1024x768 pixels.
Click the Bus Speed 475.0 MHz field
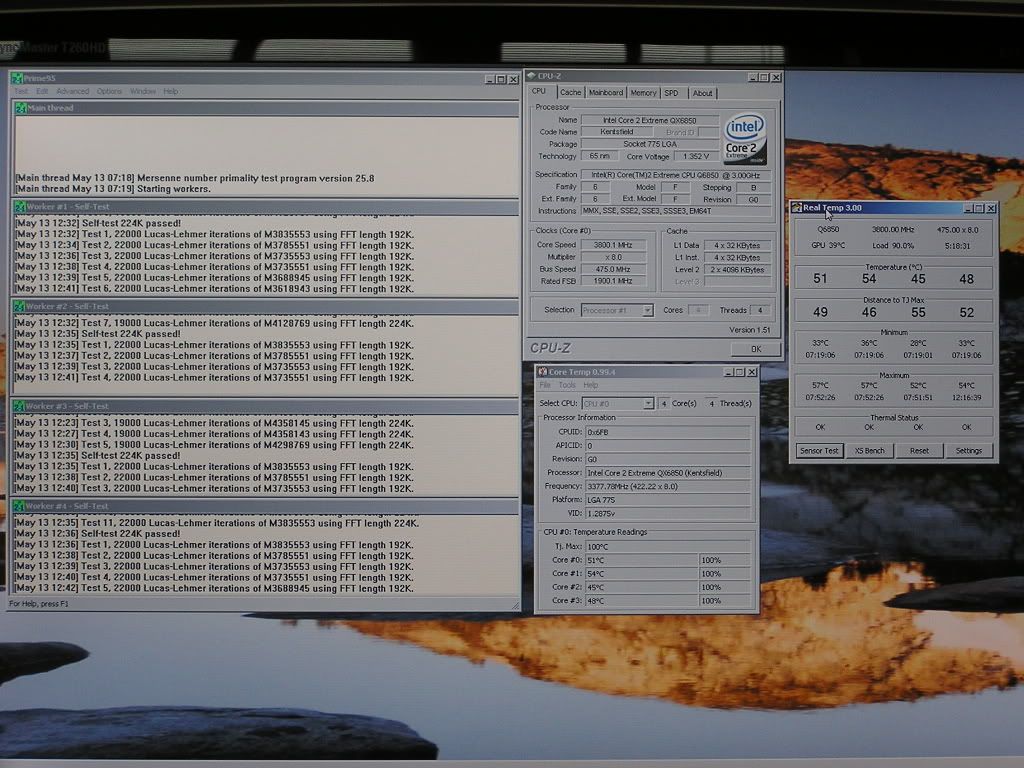coord(613,269)
